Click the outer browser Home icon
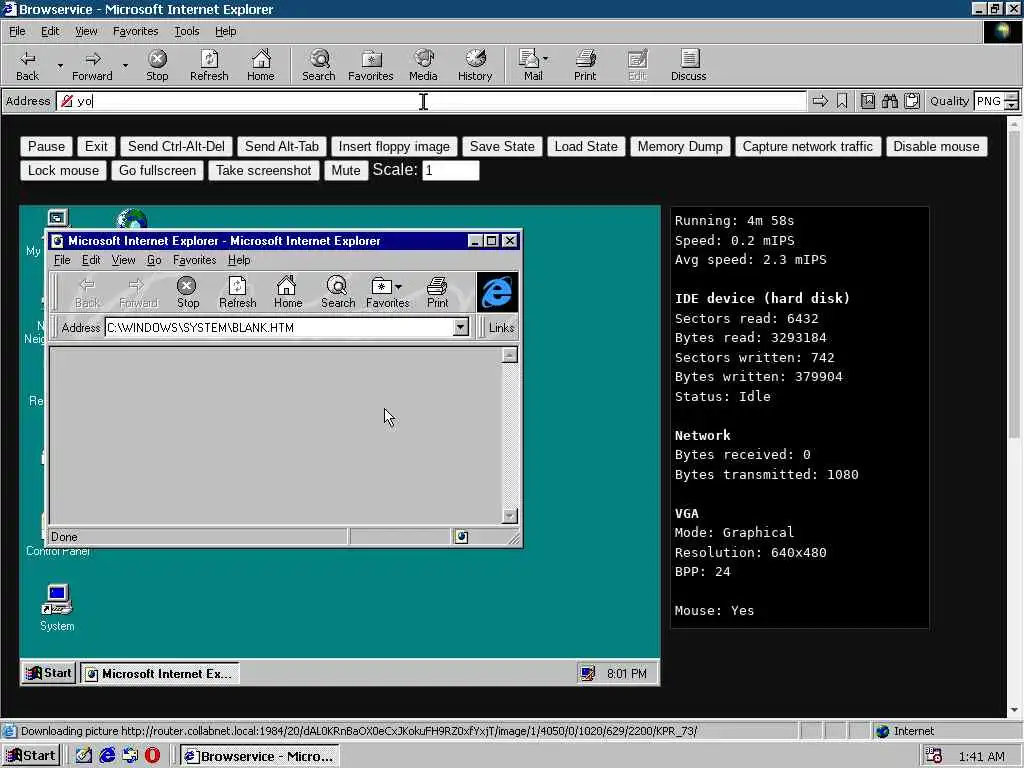 pyautogui.click(x=261, y=65)
